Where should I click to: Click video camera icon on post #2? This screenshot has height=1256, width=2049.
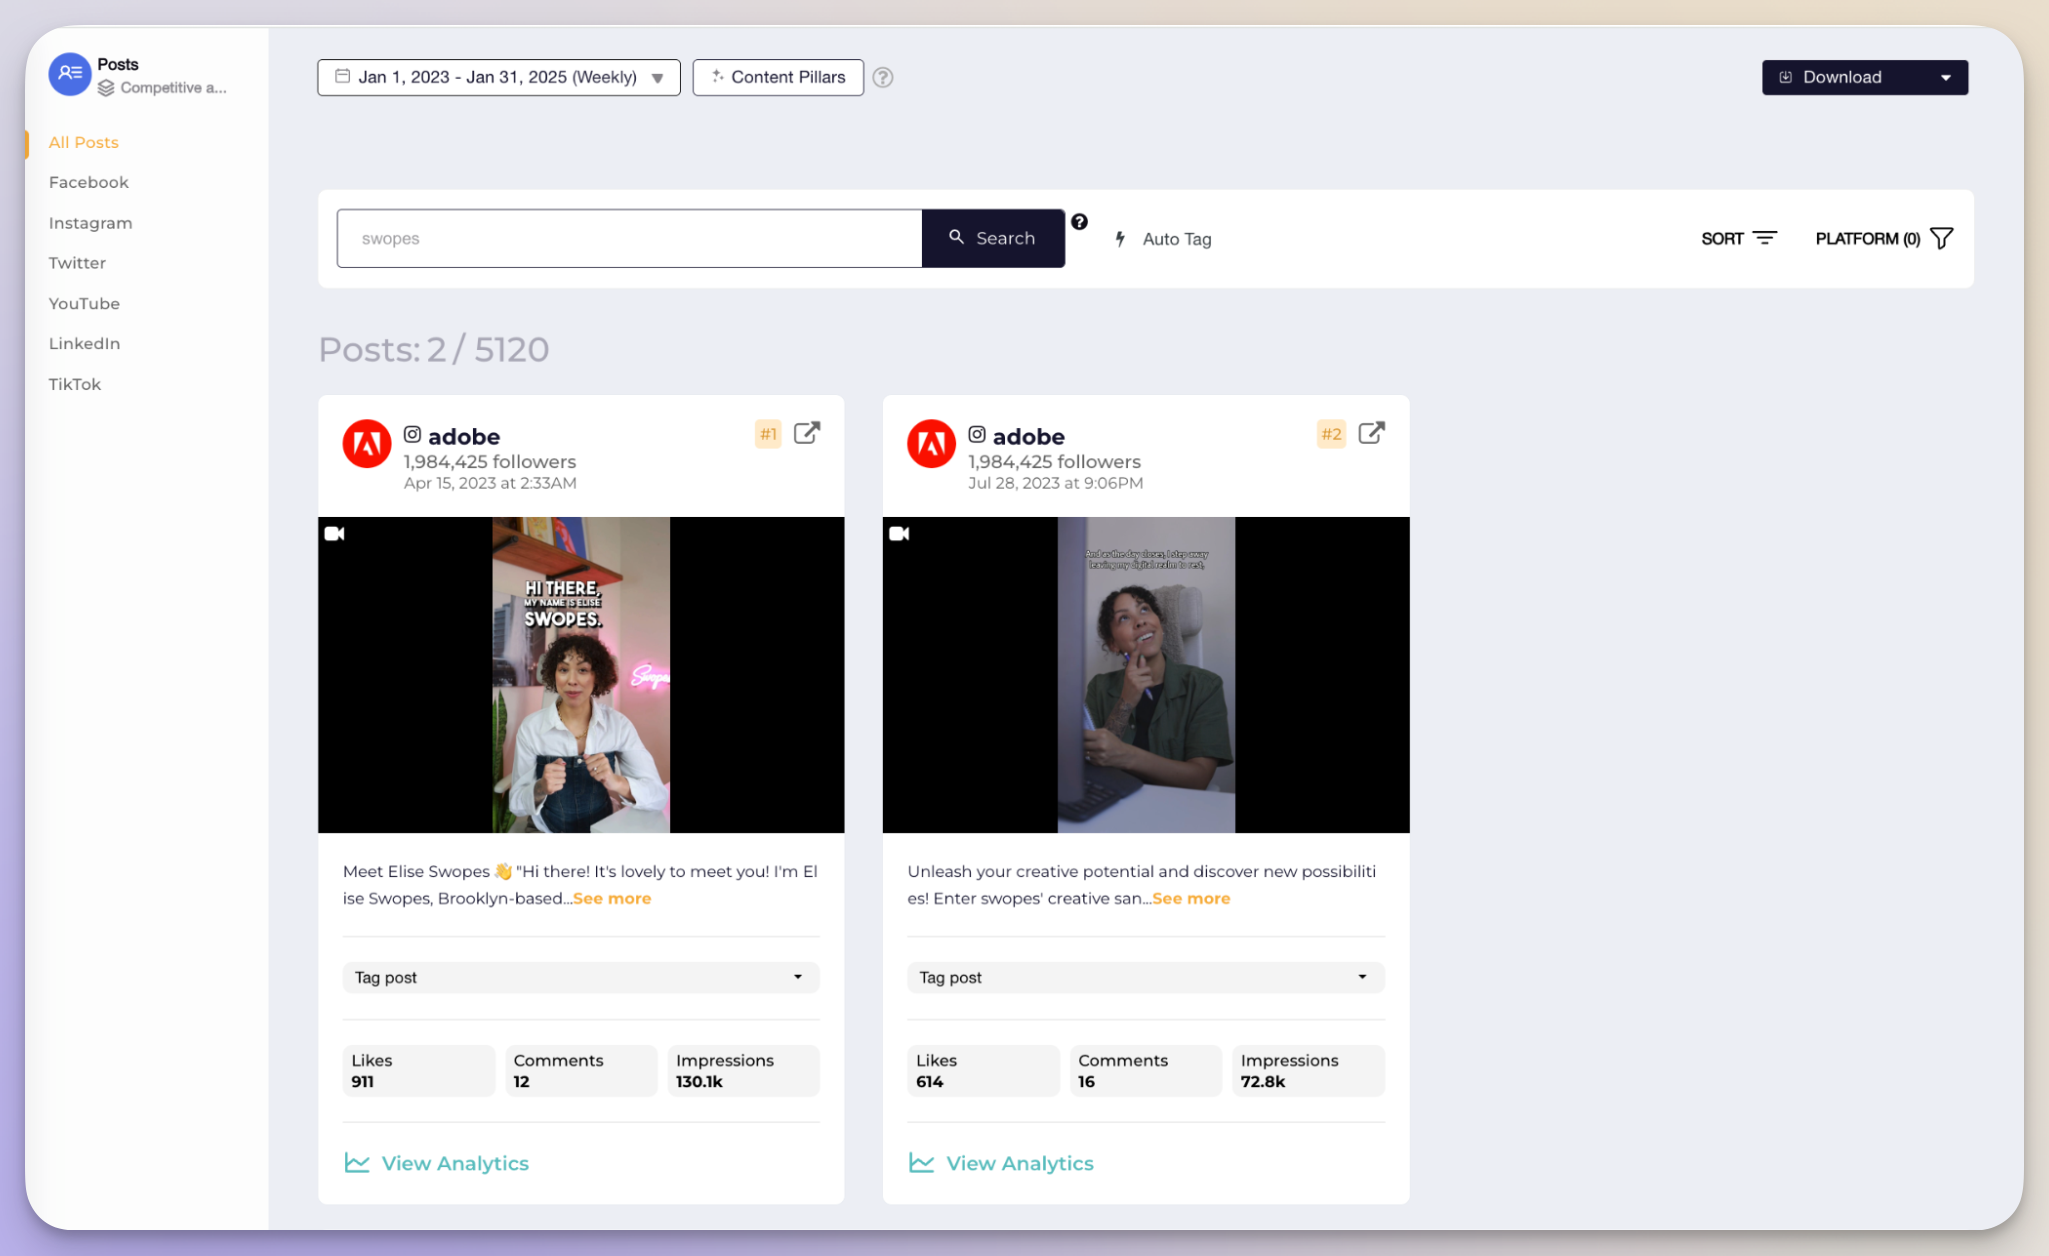899,534
